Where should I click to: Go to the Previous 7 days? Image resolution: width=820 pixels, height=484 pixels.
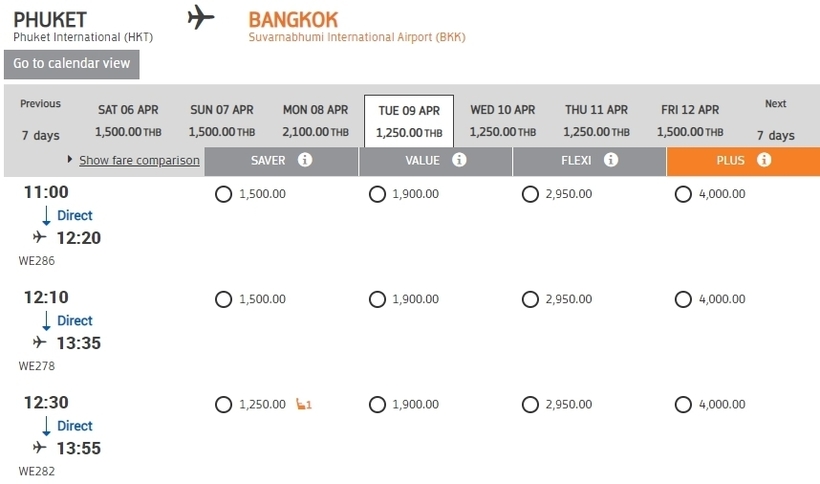pos(40,120)
